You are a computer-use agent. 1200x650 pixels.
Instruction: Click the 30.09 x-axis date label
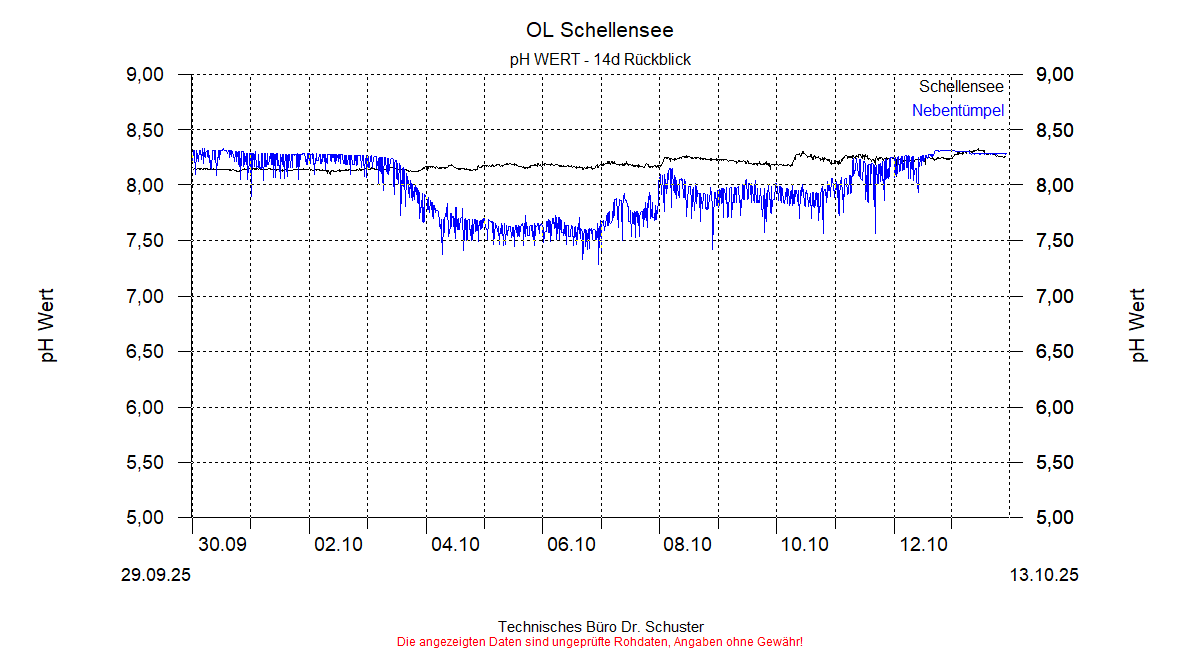click(222, 544)
